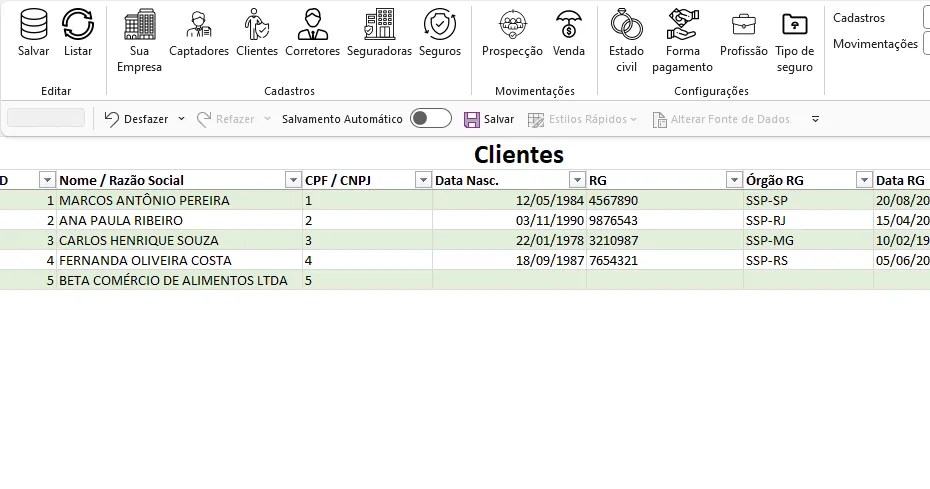Open the quick access toolbar customize chevron
Screen dimensions: 930x489
(x=816, y=119)
